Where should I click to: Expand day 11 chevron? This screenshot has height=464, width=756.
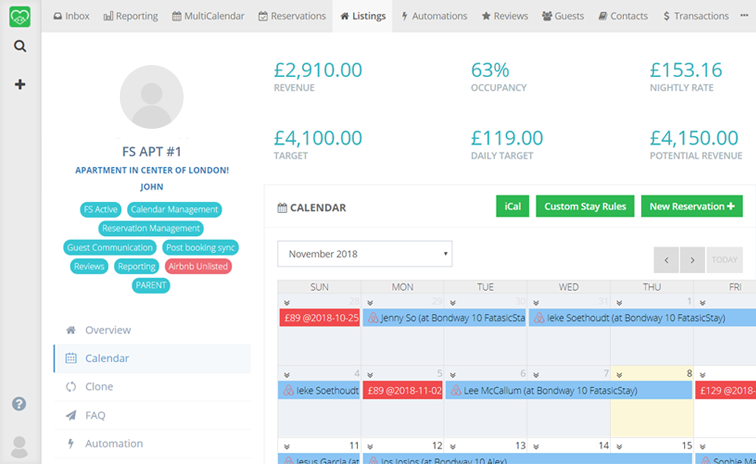click(287, 447)
